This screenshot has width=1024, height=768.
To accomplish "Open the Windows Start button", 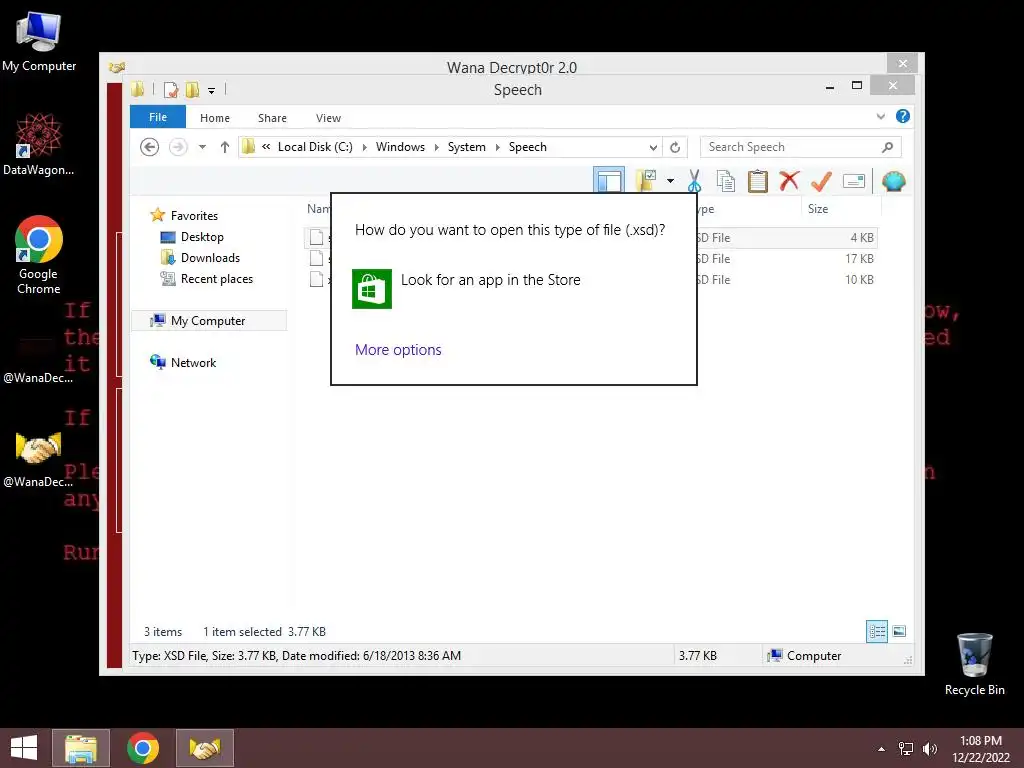I will 24,748.
